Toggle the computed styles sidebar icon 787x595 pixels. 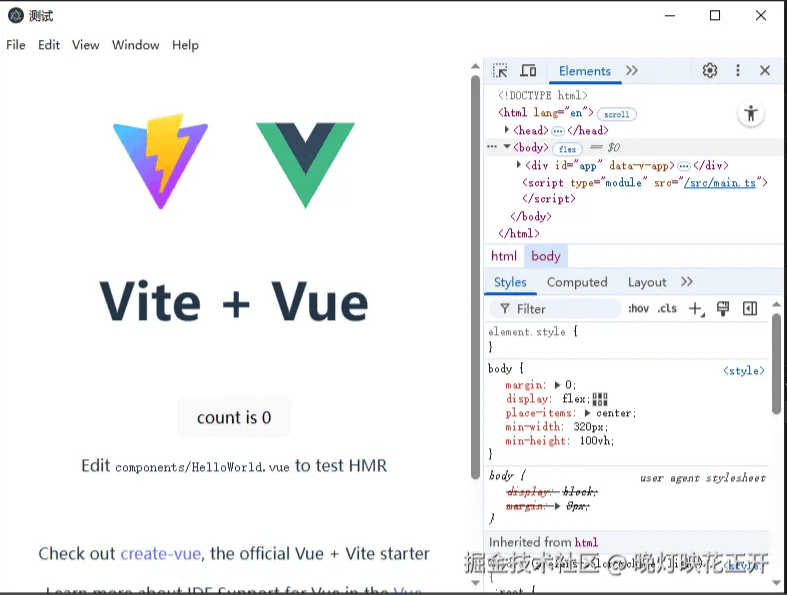[x=750, y=309]
